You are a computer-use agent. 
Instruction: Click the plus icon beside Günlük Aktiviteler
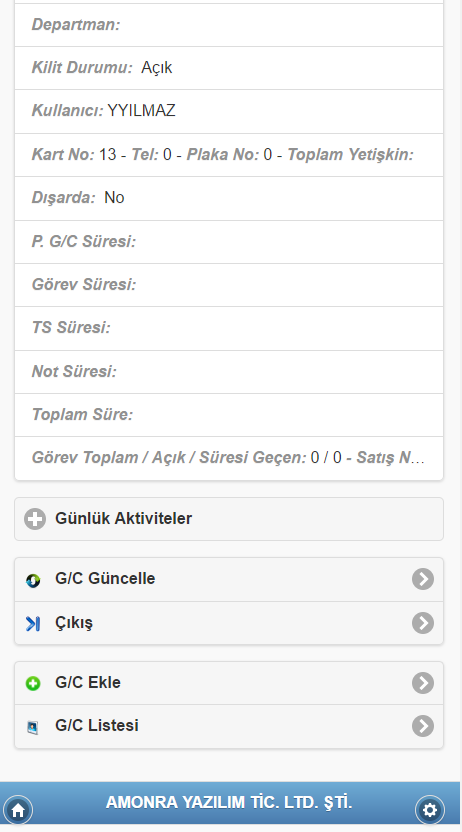coord(35,519)
